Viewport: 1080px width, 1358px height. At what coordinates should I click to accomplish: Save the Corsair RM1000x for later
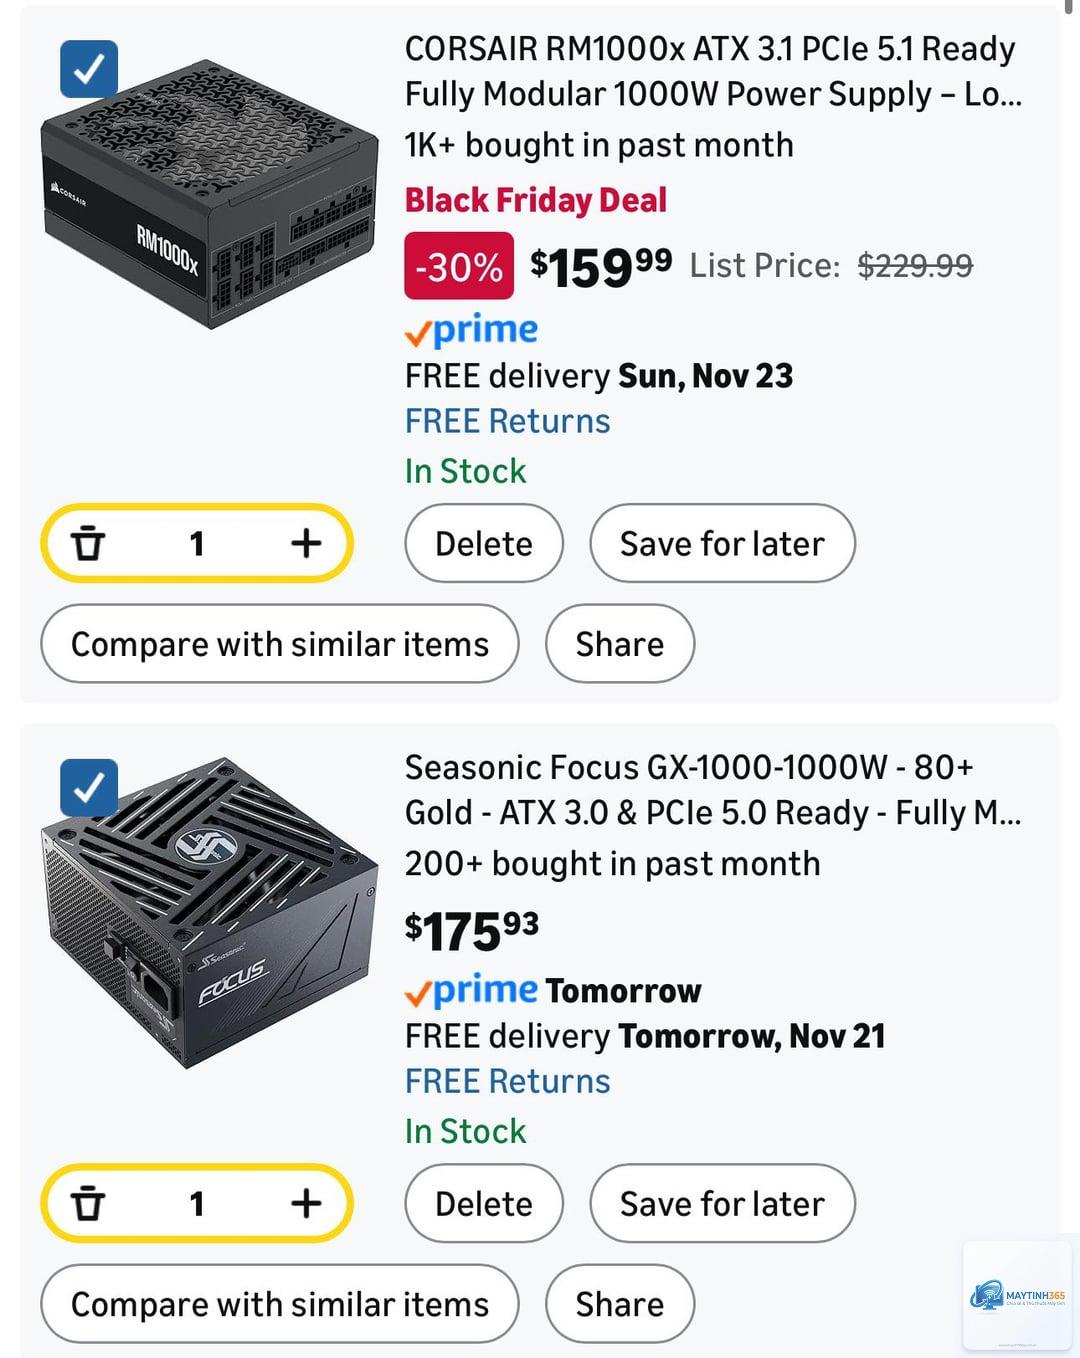point(722,543)
